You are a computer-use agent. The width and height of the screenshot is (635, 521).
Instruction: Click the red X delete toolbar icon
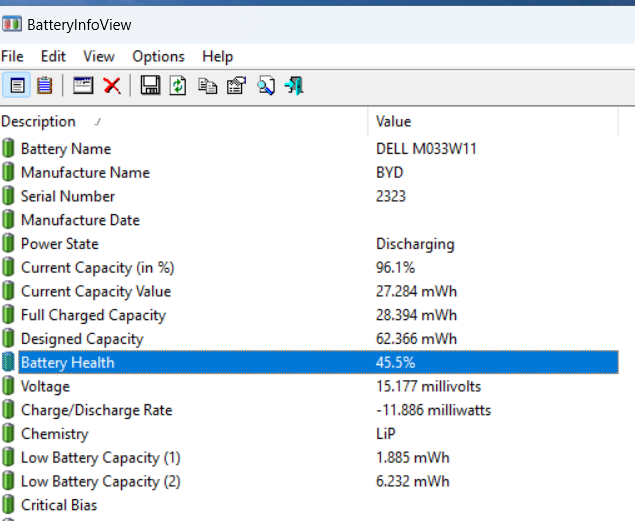112,85
